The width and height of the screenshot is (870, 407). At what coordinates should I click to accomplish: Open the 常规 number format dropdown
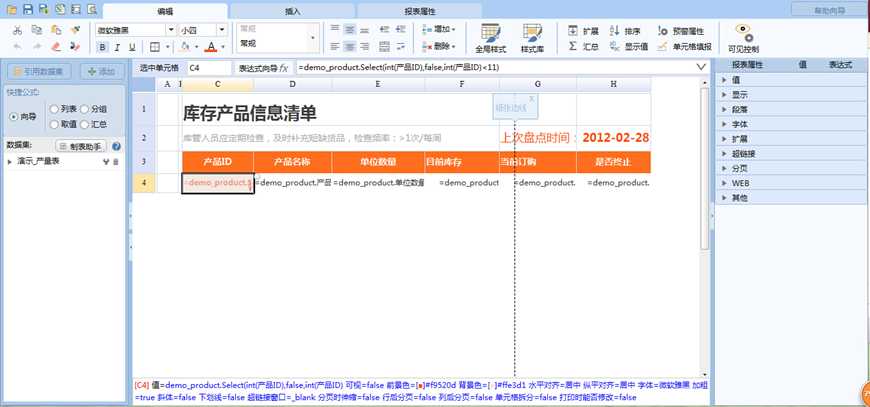[313, 38]
